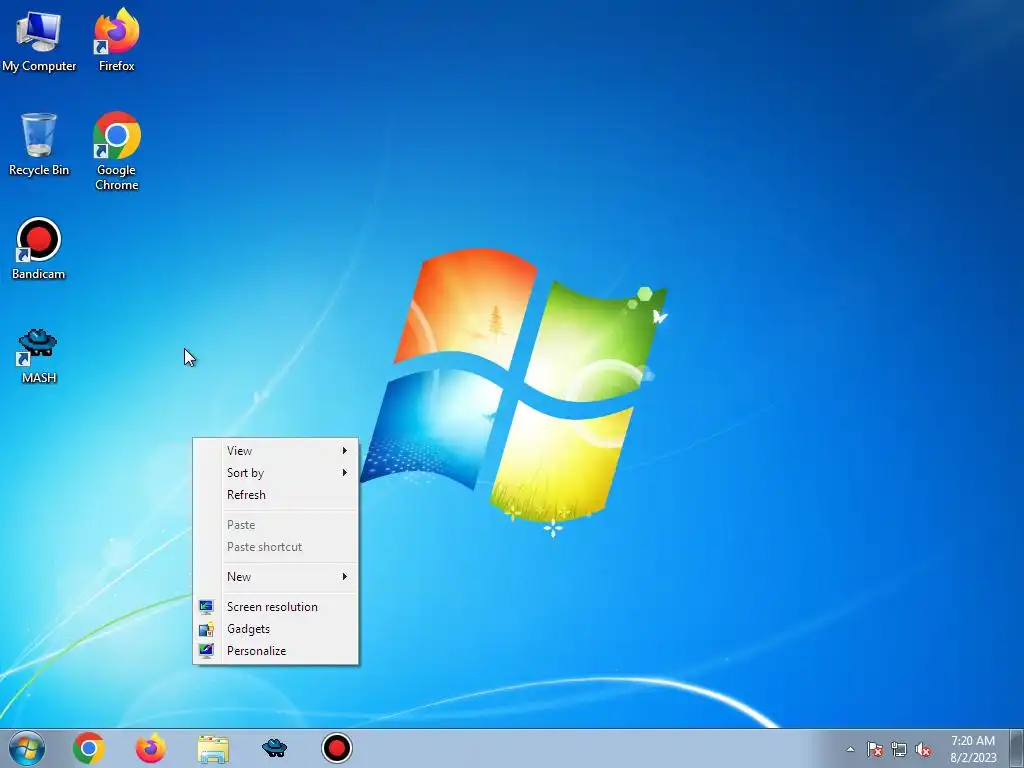This screenshot has width=1024, height=768.
Task: Expand the View submenu
Action: point(276,451)
